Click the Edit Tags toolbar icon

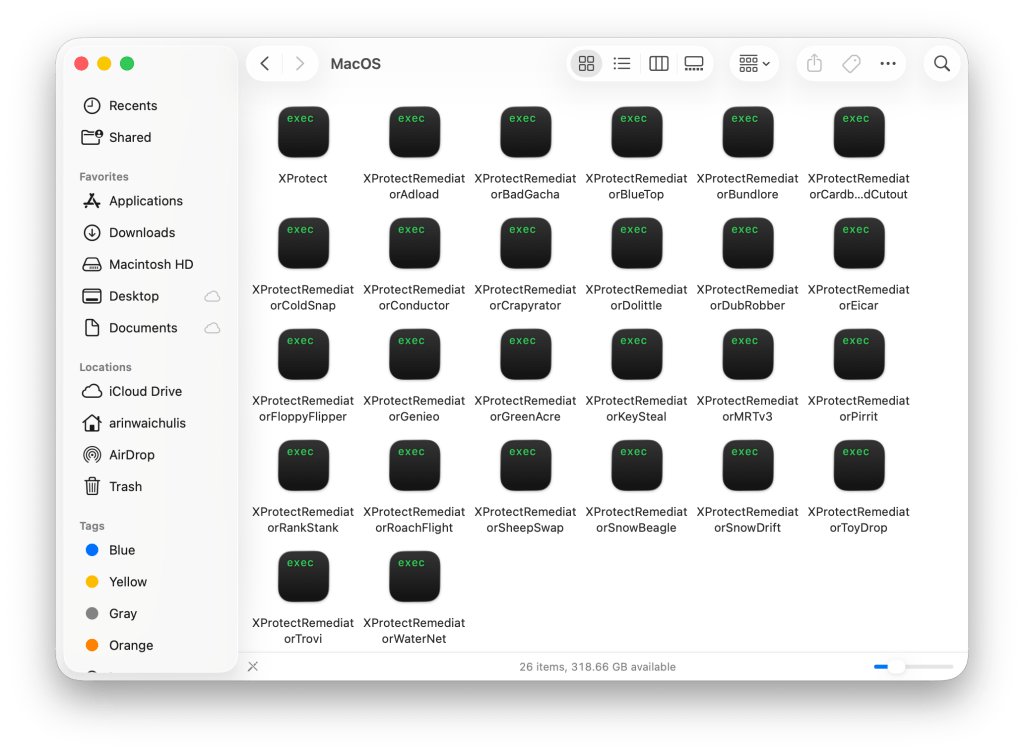(x=851, y=64)
